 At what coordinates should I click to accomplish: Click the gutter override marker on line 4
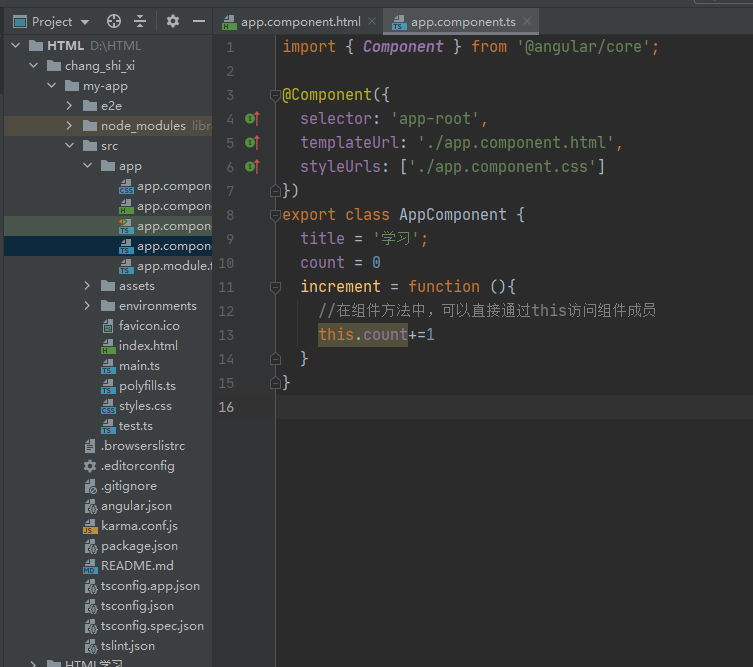253,118
